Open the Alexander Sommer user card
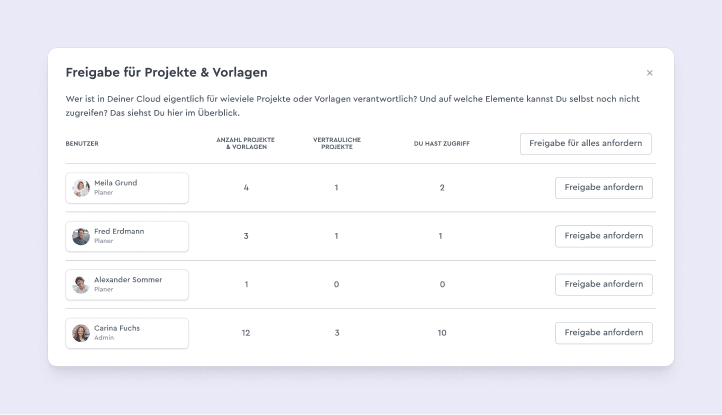Screen dimensions: 722x415 click(x=127, y=285)
